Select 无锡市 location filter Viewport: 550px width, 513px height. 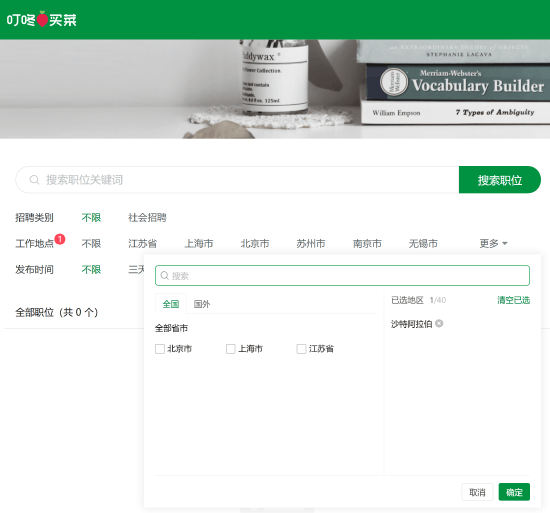tap(423, 243)
